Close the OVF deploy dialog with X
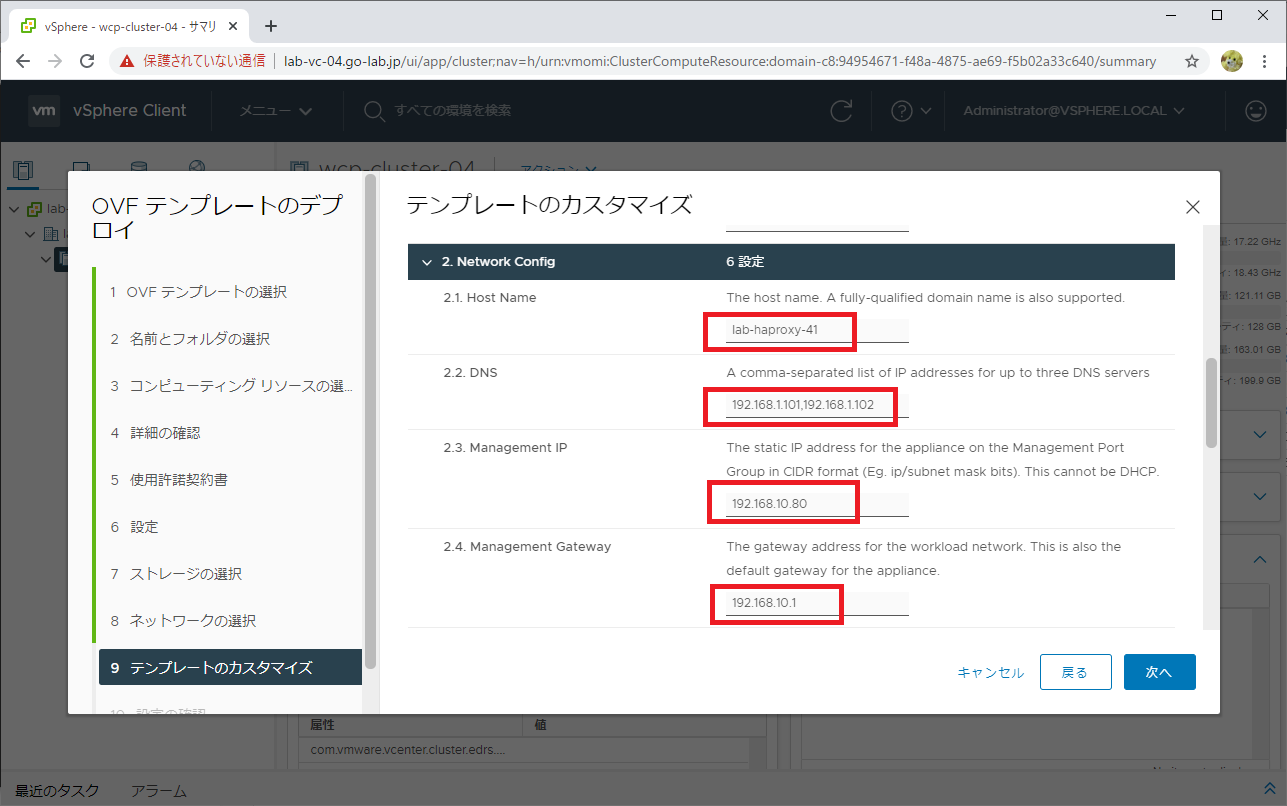Viewport: 1287px width, 806px height. (1192, 208)
